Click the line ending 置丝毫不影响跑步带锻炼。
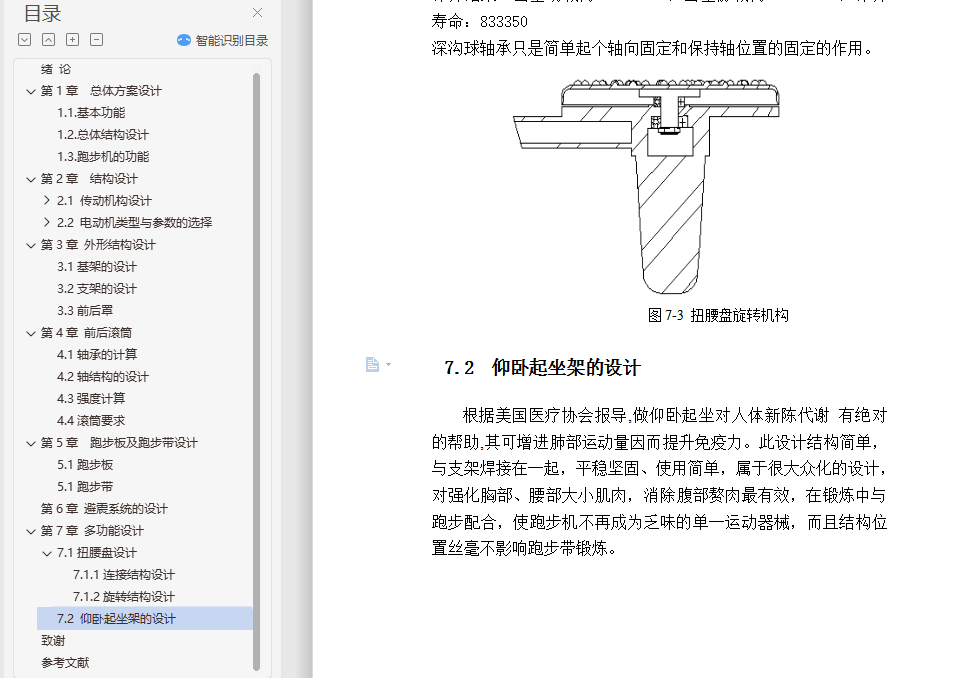 coord(525,548)
